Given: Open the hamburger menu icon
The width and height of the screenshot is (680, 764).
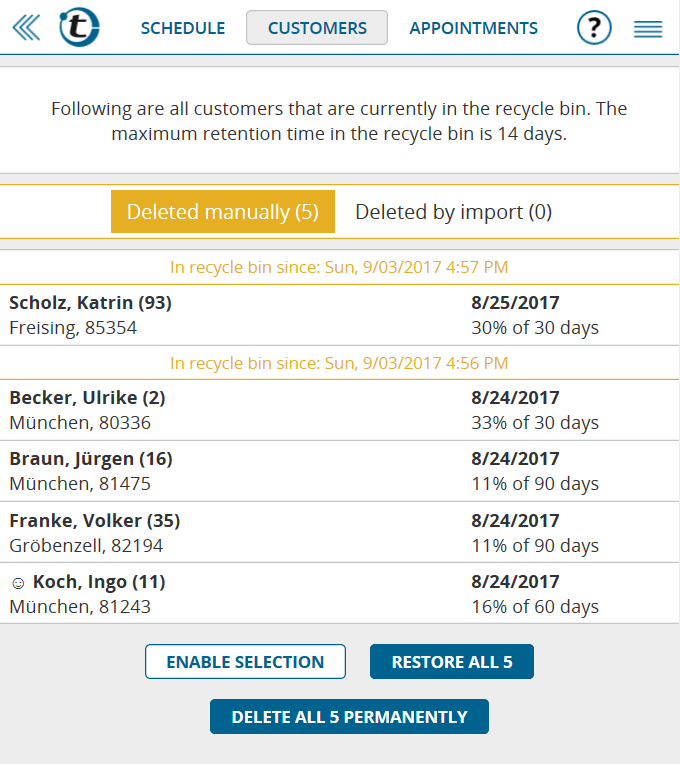Looking at the screenshot, I should 648,29.
